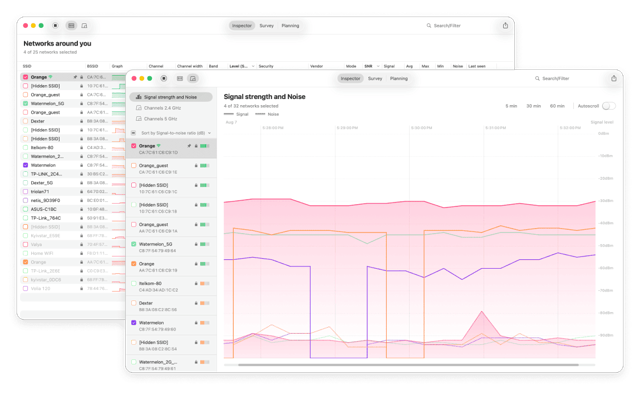
Task: Select Dexter_5G row in back window
Action: click(73, 183)
